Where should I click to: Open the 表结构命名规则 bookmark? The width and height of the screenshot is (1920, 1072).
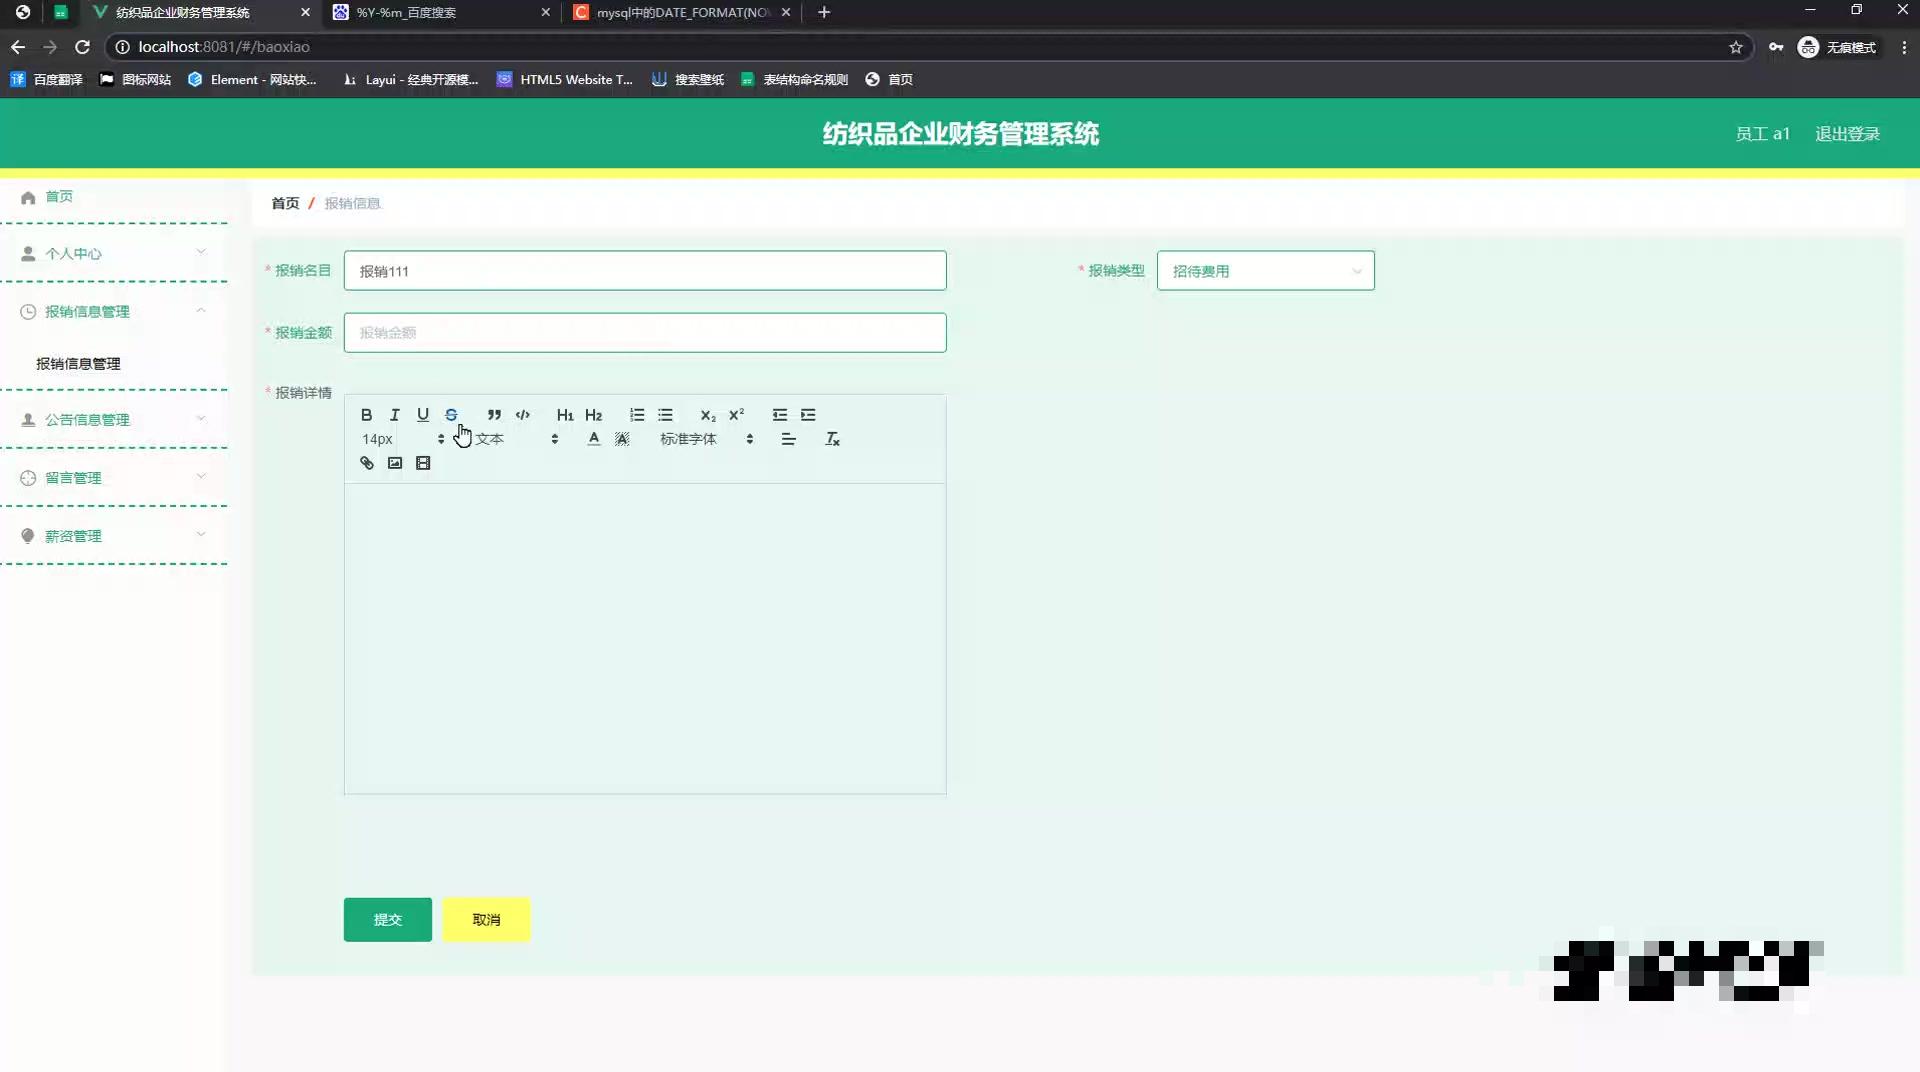(x=795, y=80)
